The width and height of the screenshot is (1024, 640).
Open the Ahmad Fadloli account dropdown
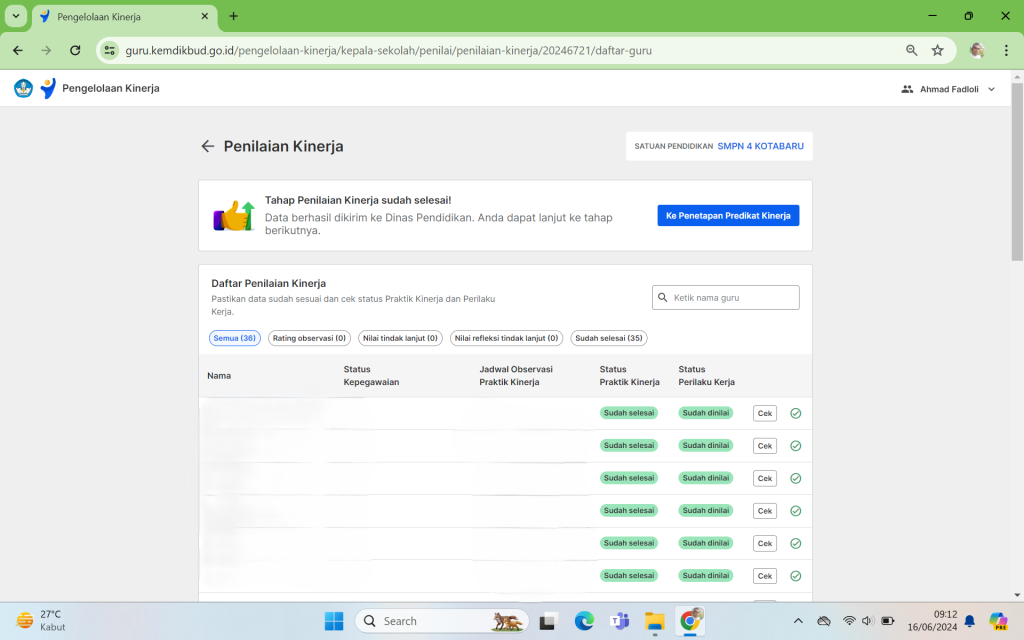(948, 89)
